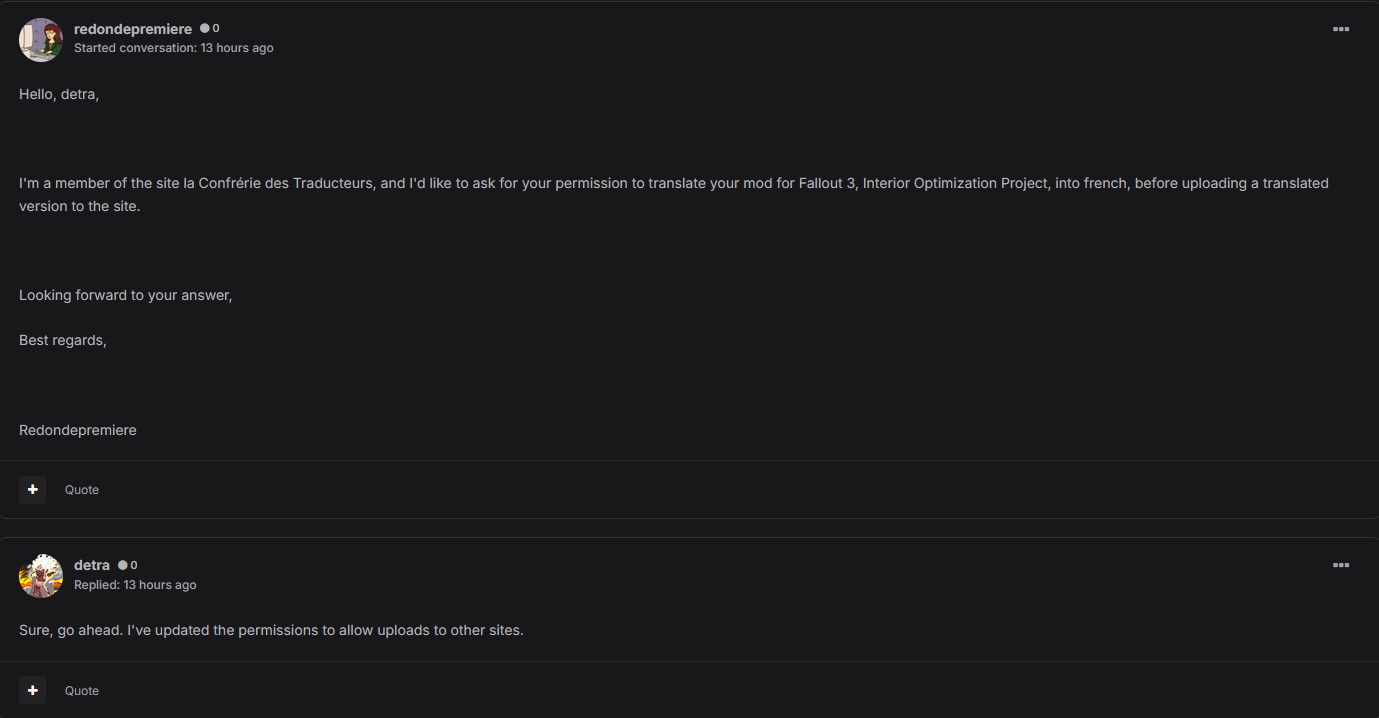The height and width of the screenshot is (718, 1379).
Task: Quote detra's reply
Action: pyautogui.click(x=82, y=691)
